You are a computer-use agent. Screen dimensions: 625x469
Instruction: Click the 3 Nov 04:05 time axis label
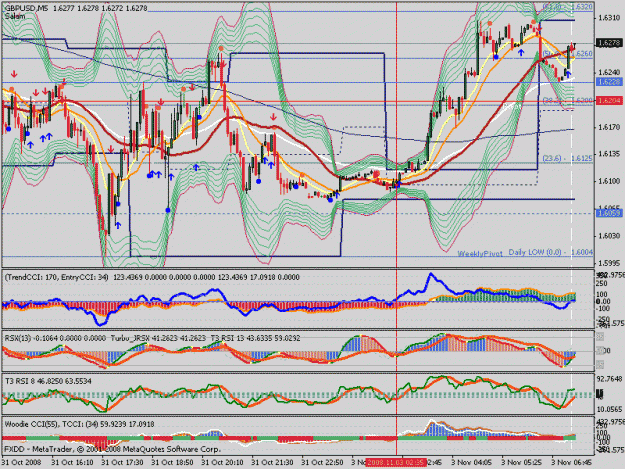coord(472,463)
